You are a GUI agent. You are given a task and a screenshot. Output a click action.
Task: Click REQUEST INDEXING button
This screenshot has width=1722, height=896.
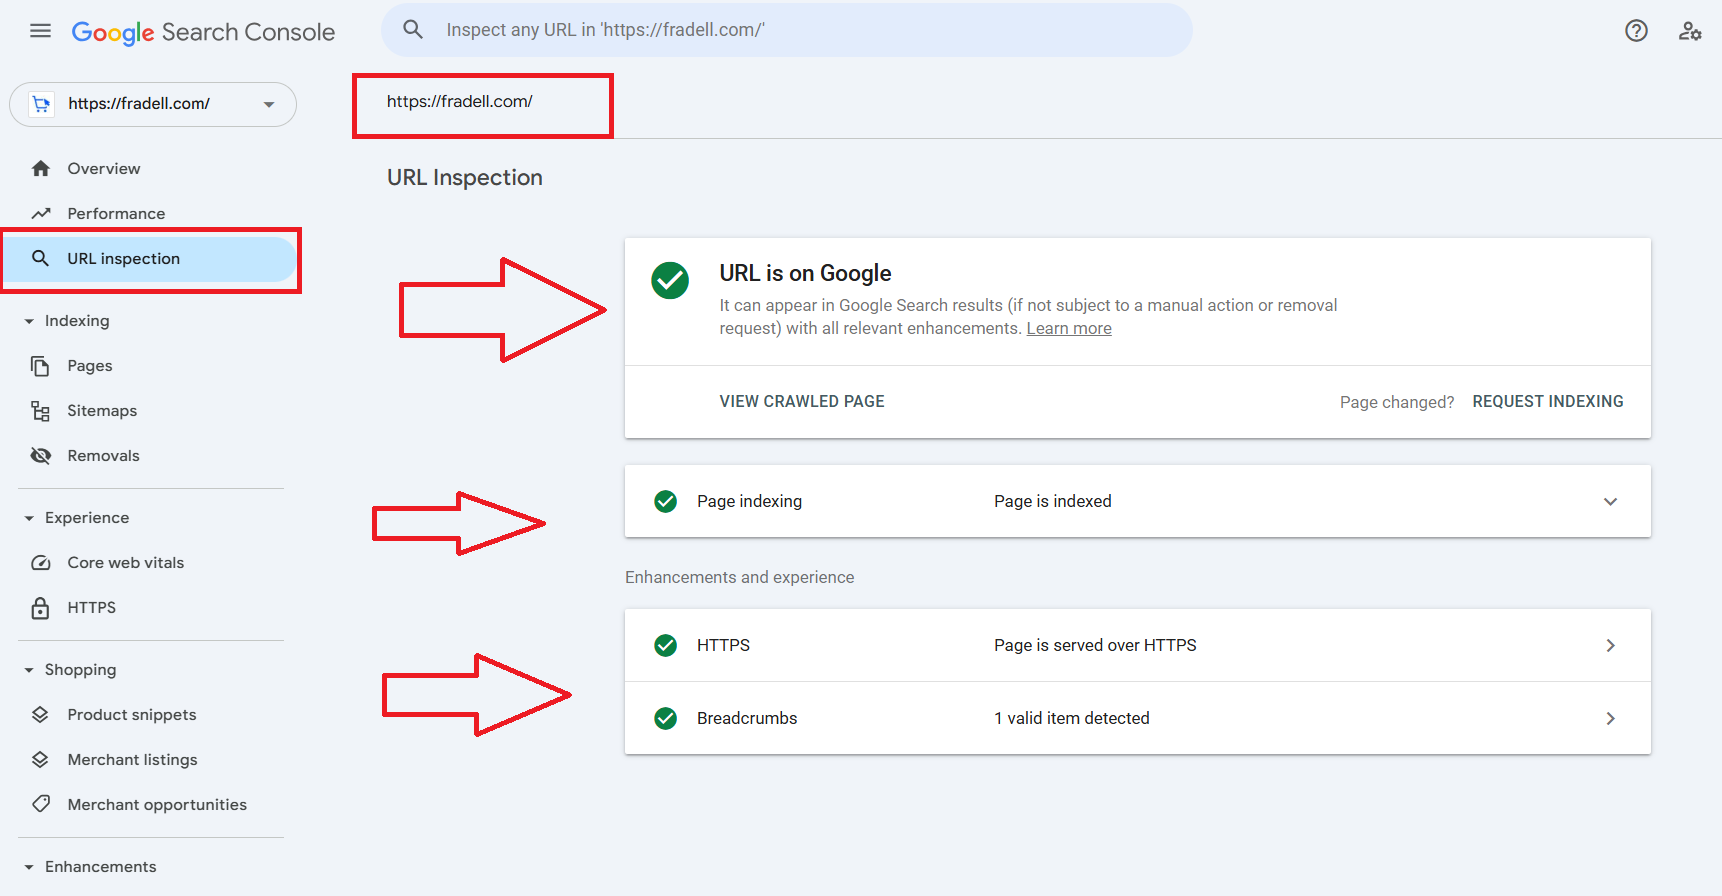[x=1547, y=402]
